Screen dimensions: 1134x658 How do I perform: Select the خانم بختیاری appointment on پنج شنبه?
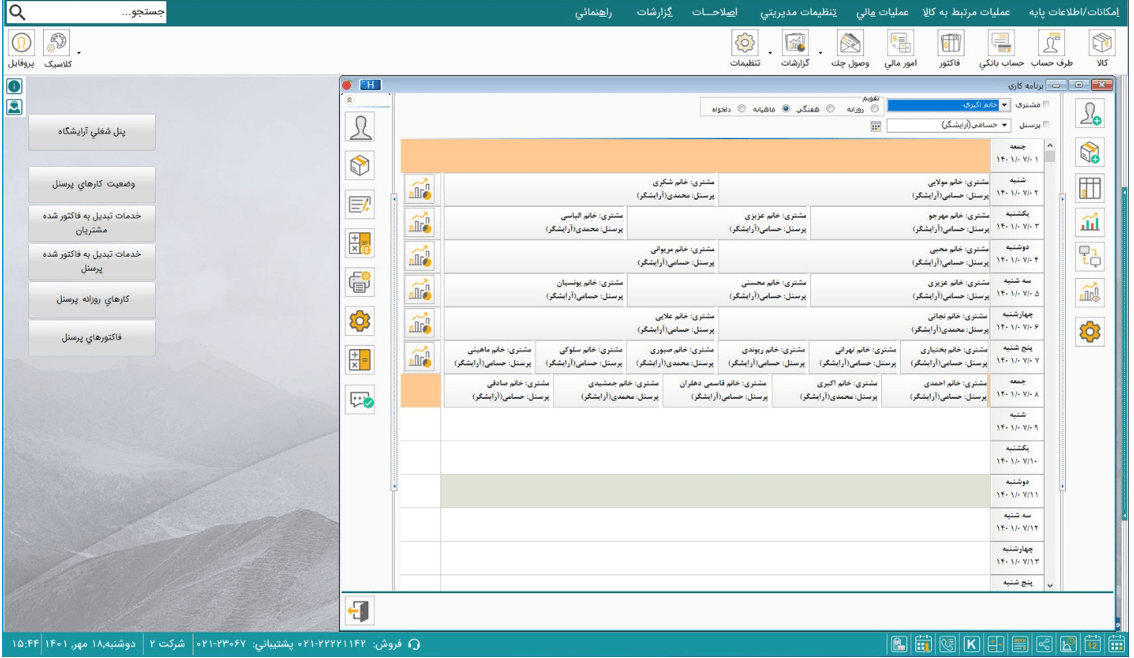pyautogui.click(x=945, y=357)
